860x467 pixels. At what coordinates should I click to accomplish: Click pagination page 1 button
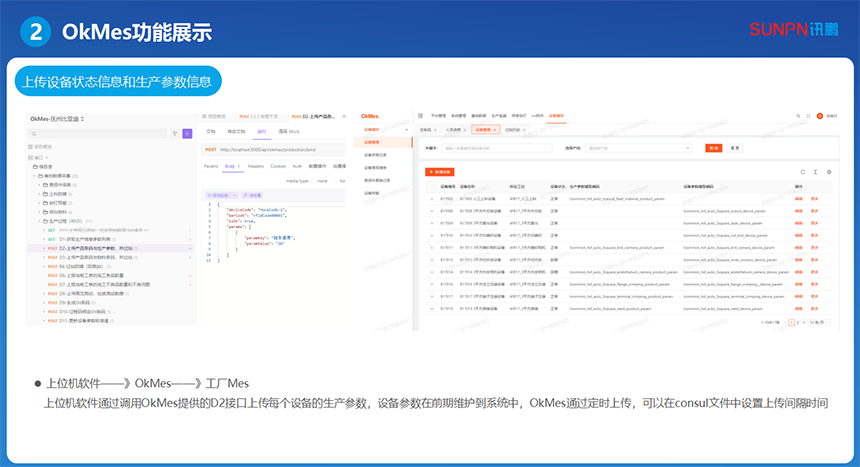point(791,323)
